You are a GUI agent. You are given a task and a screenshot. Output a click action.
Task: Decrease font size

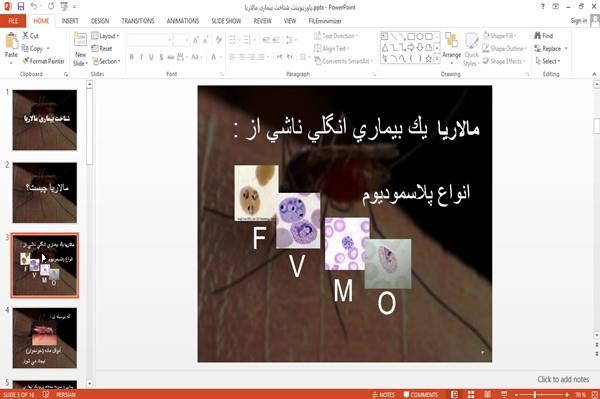coord(206,40)
